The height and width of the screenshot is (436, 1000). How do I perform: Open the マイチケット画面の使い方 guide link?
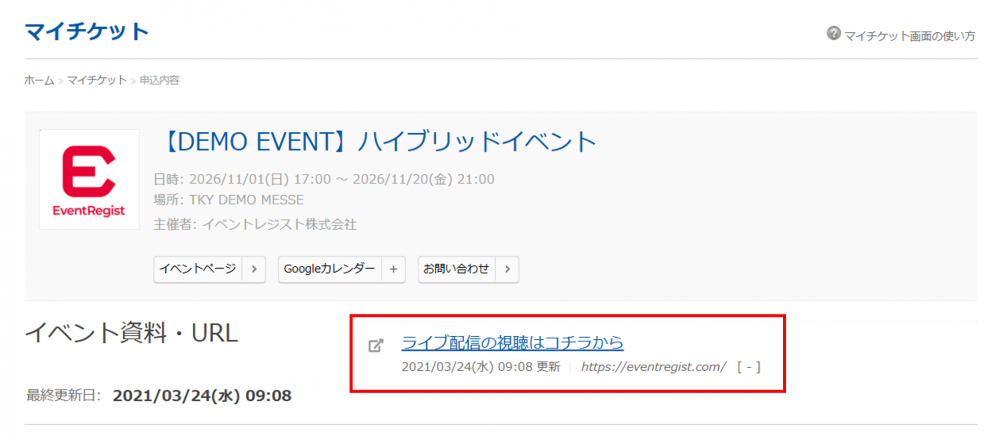(x=909, y=35)
